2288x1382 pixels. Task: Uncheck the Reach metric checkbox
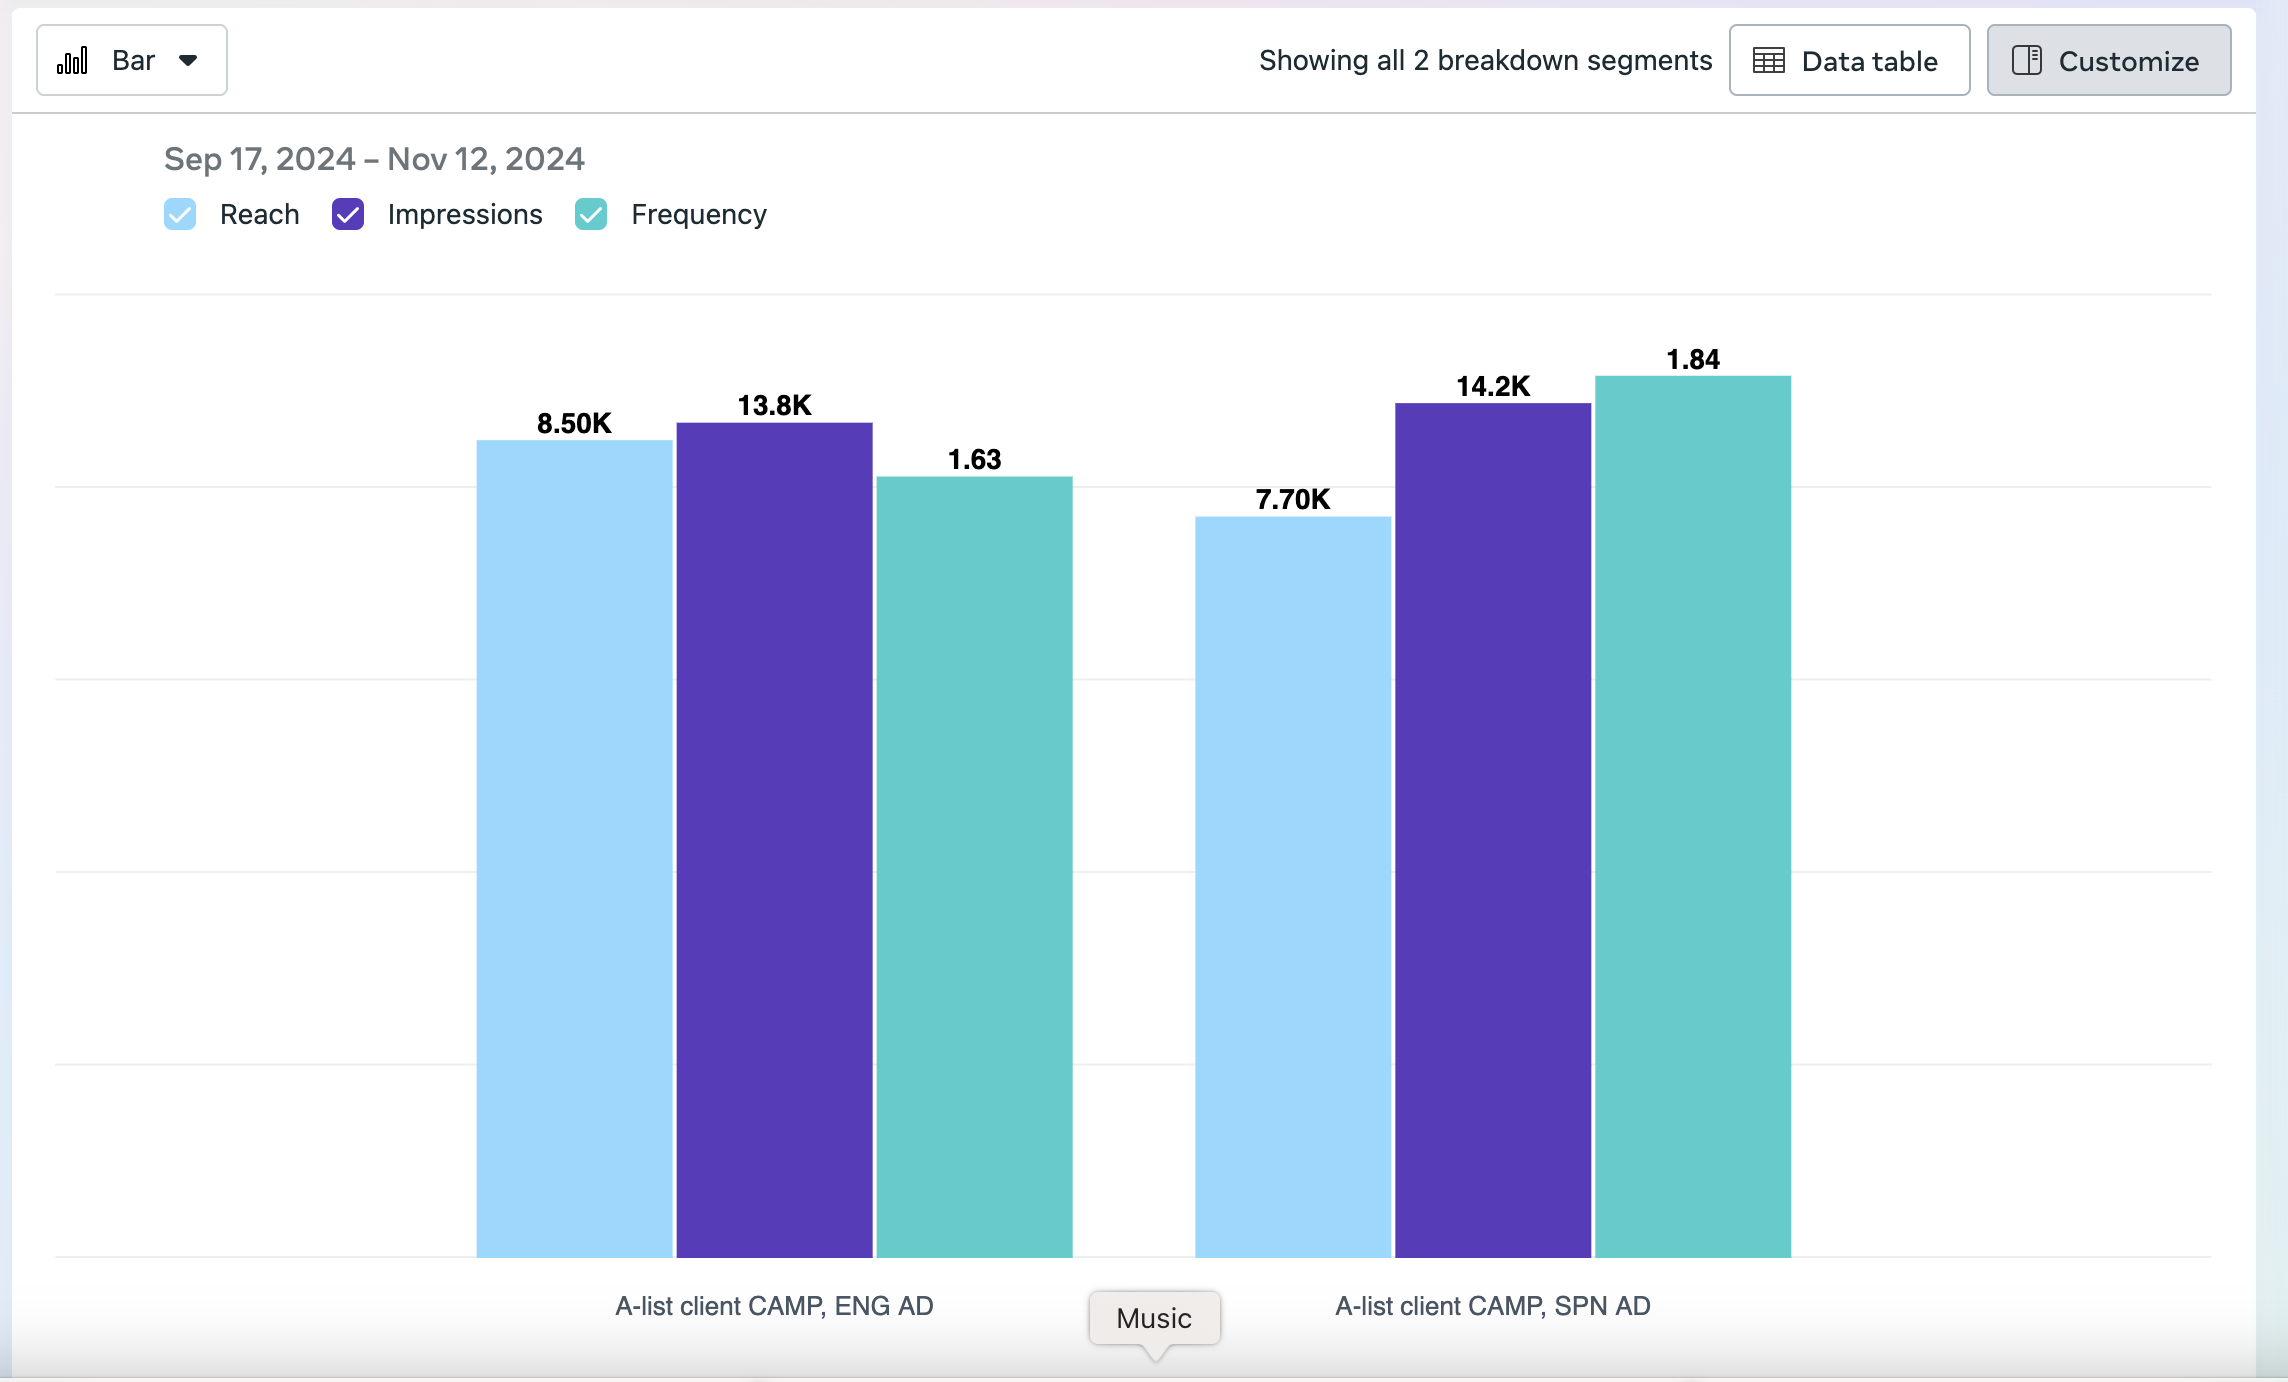[x=180, y=214]
